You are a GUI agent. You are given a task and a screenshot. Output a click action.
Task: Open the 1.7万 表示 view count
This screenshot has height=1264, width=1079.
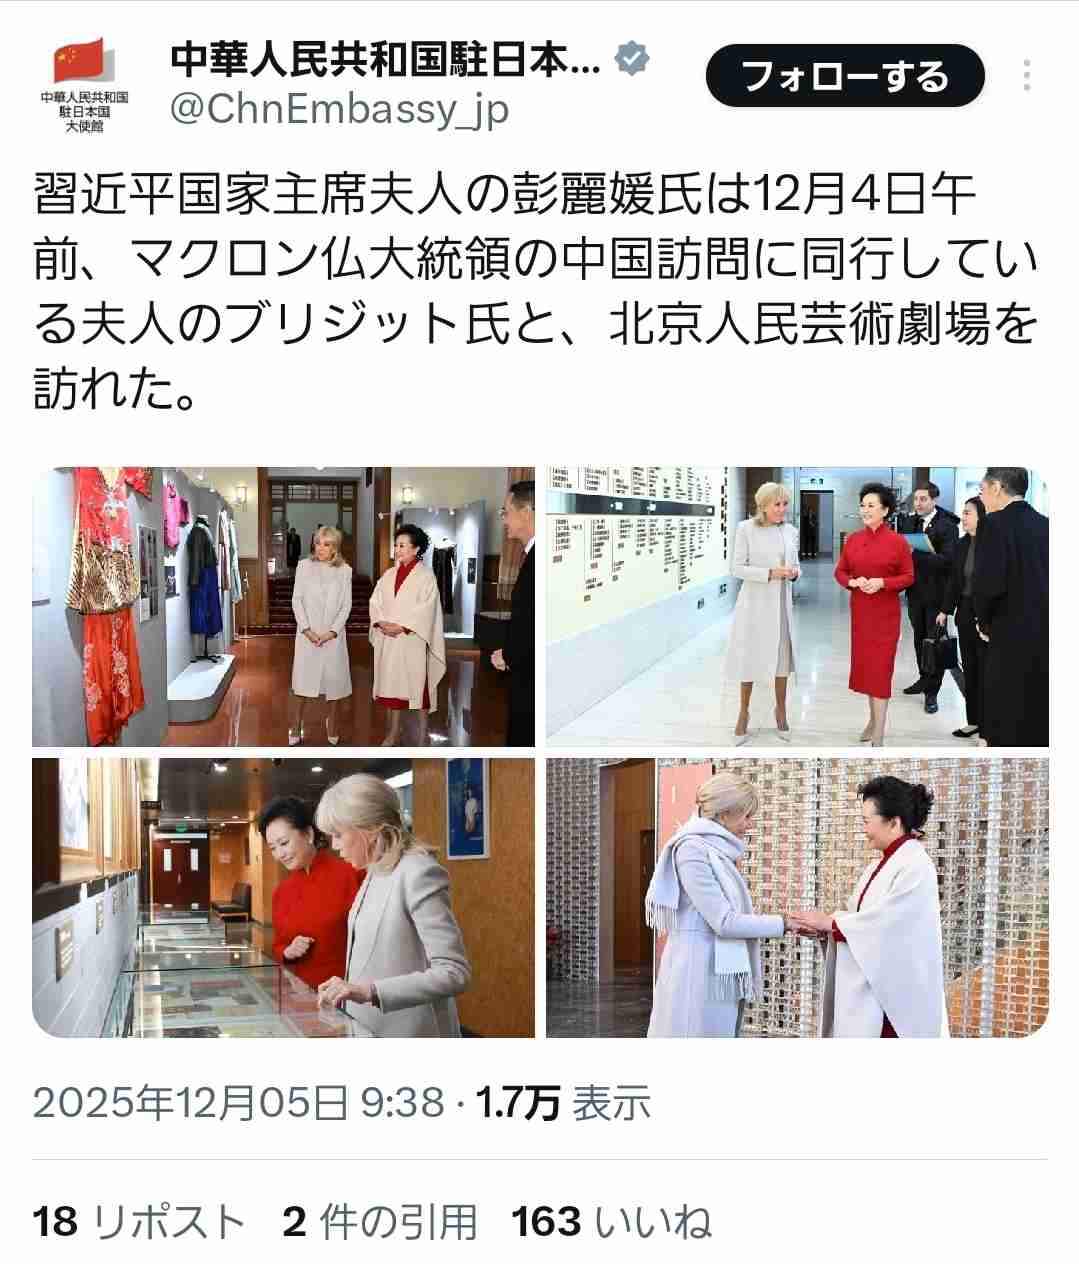click(x=563, y=1103)
